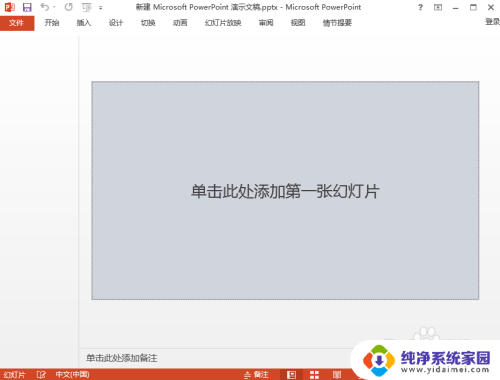The height and width of the screenshot is (380, 500).
Task: Save the presentation with the floppy icon
Action: point(27,7)
